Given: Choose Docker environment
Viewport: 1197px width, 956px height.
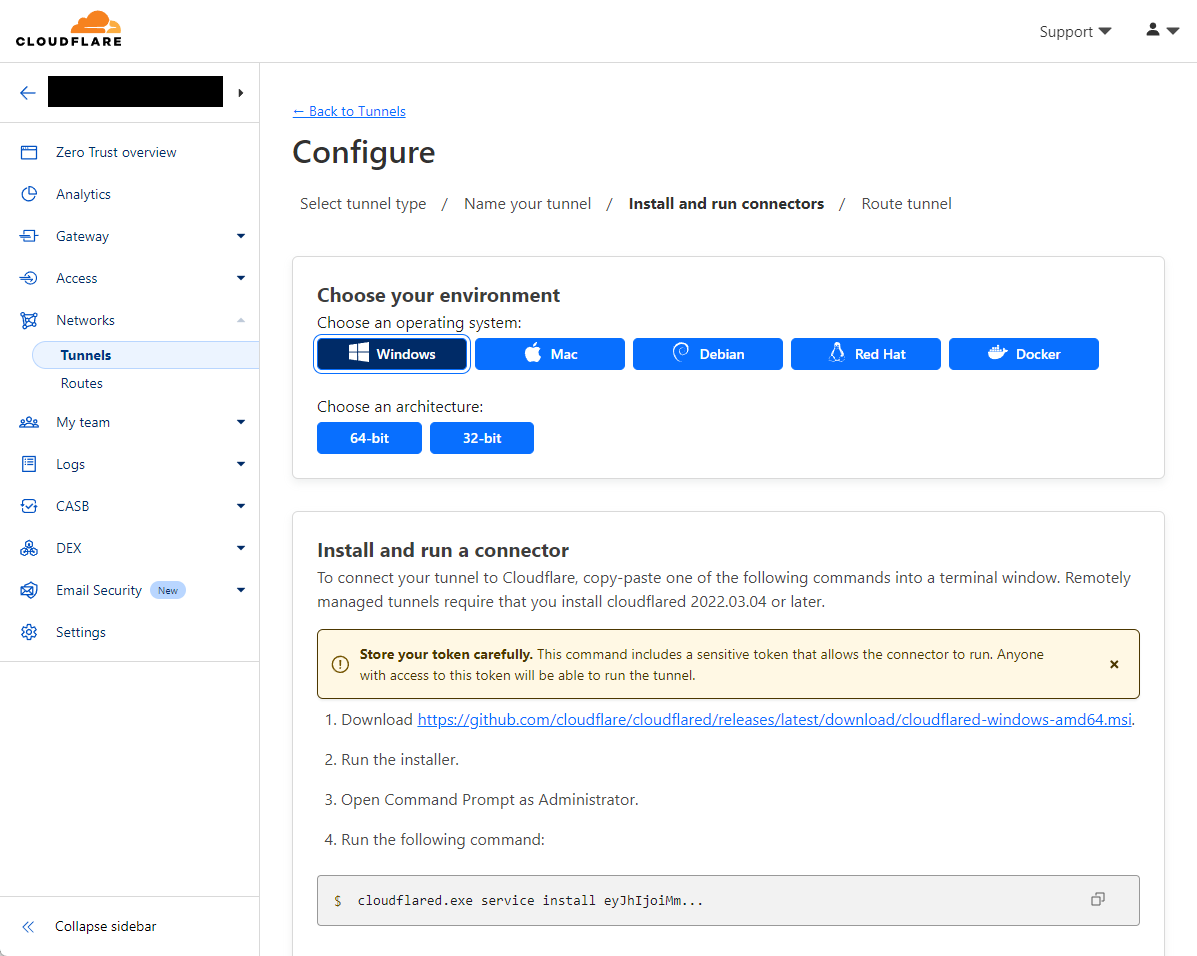Looking at the screenshot, I should click(x=1024, y=354).
